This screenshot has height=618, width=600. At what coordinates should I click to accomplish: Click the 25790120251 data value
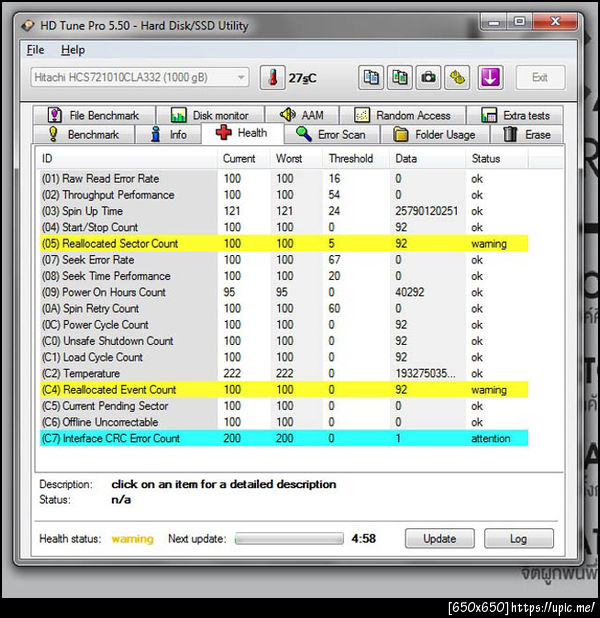[426, 211]
